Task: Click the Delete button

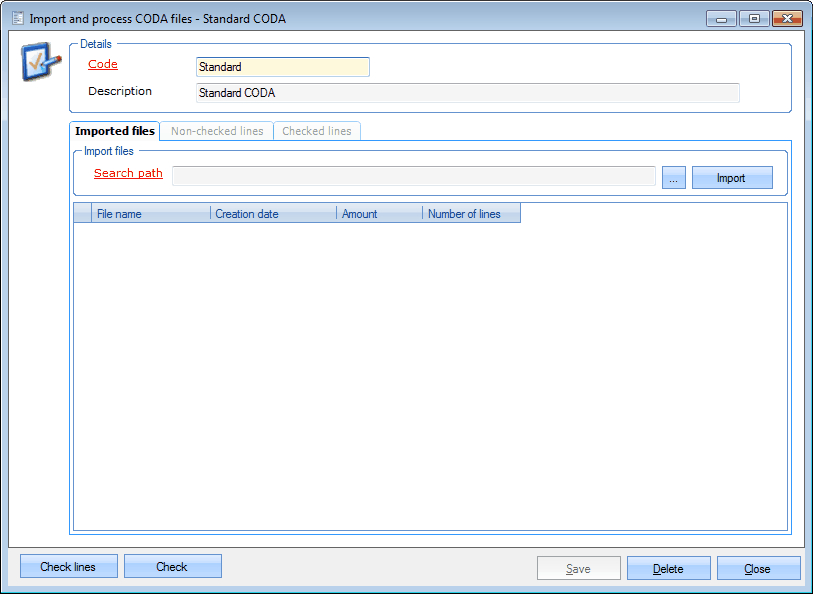Action: tap(668, 569)
